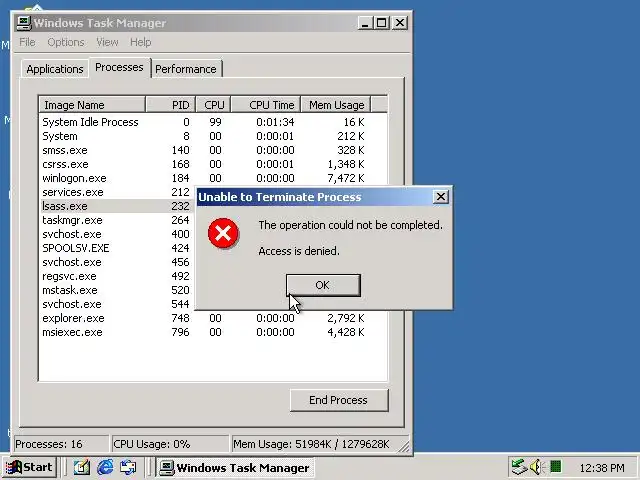Select the System Idle Process row
The width and height of the screenshot is (640, 480).
213,122
